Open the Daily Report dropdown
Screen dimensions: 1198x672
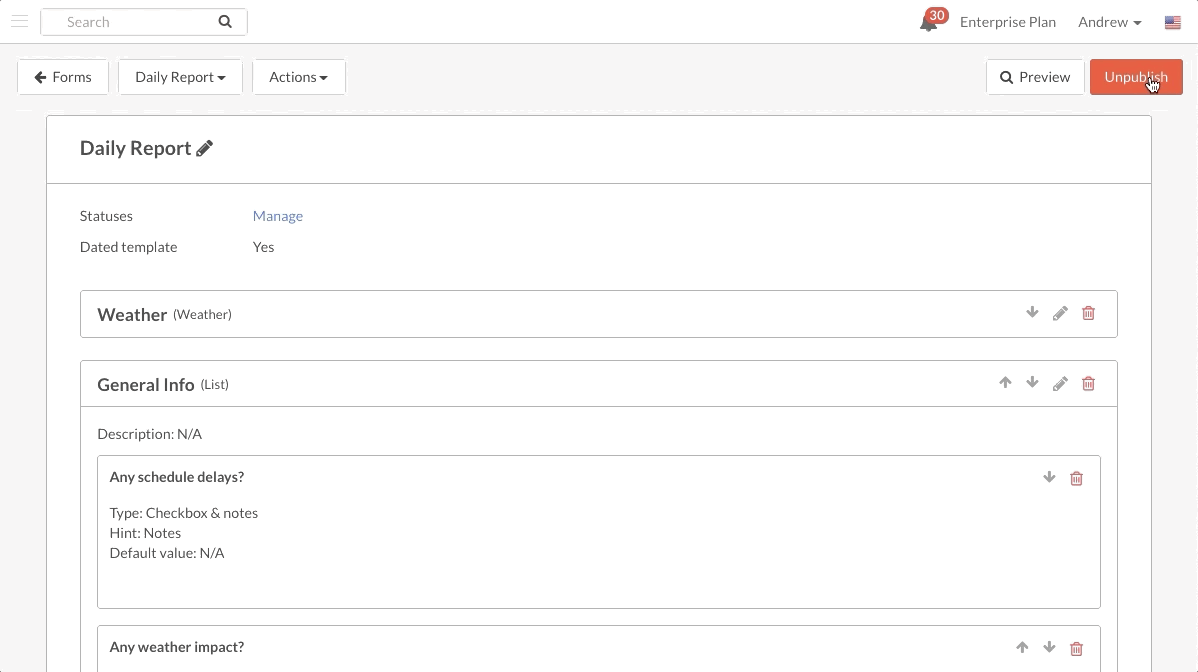(x=180, y=77)
